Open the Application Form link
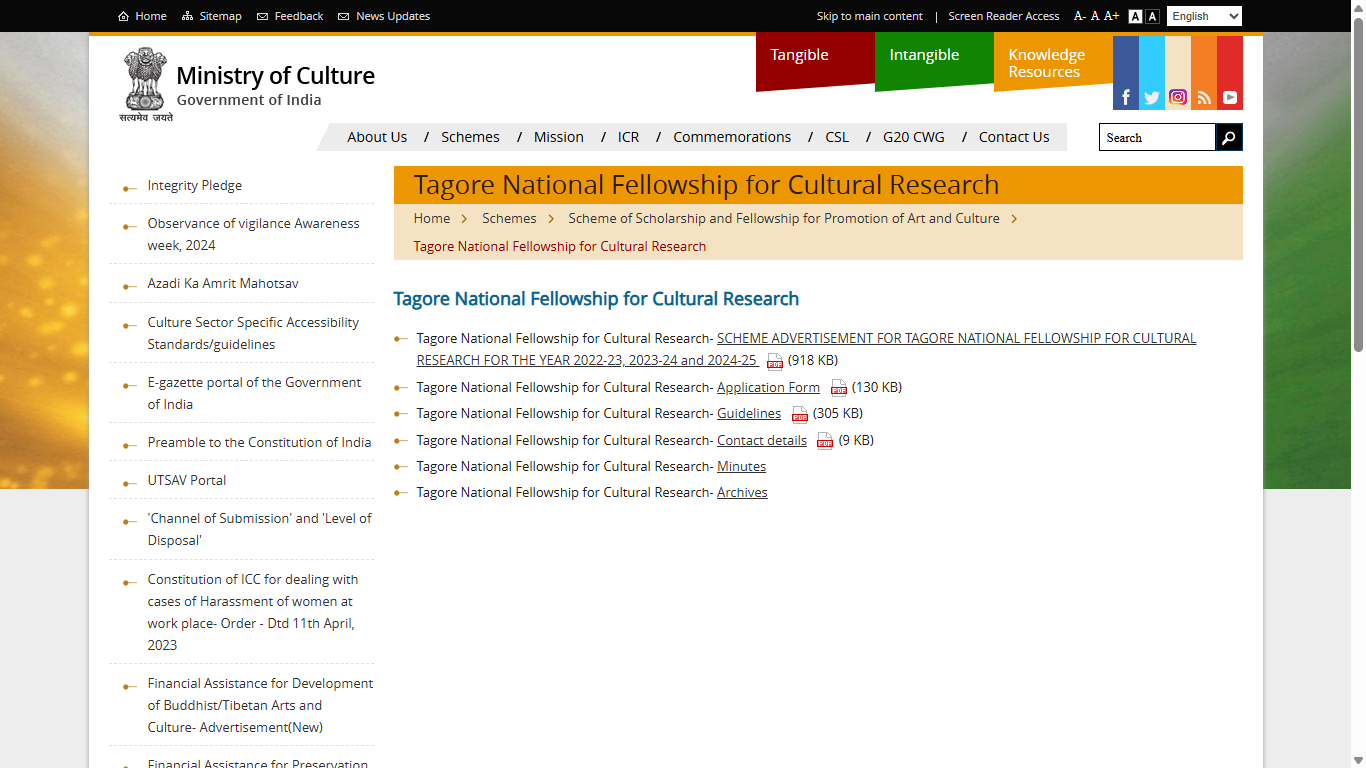 click(x=768, y=387)
